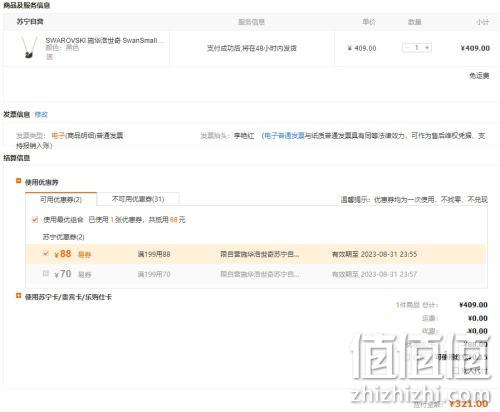
Task: Click the 修改 link beside 发票信息
Action: point(41,115)
